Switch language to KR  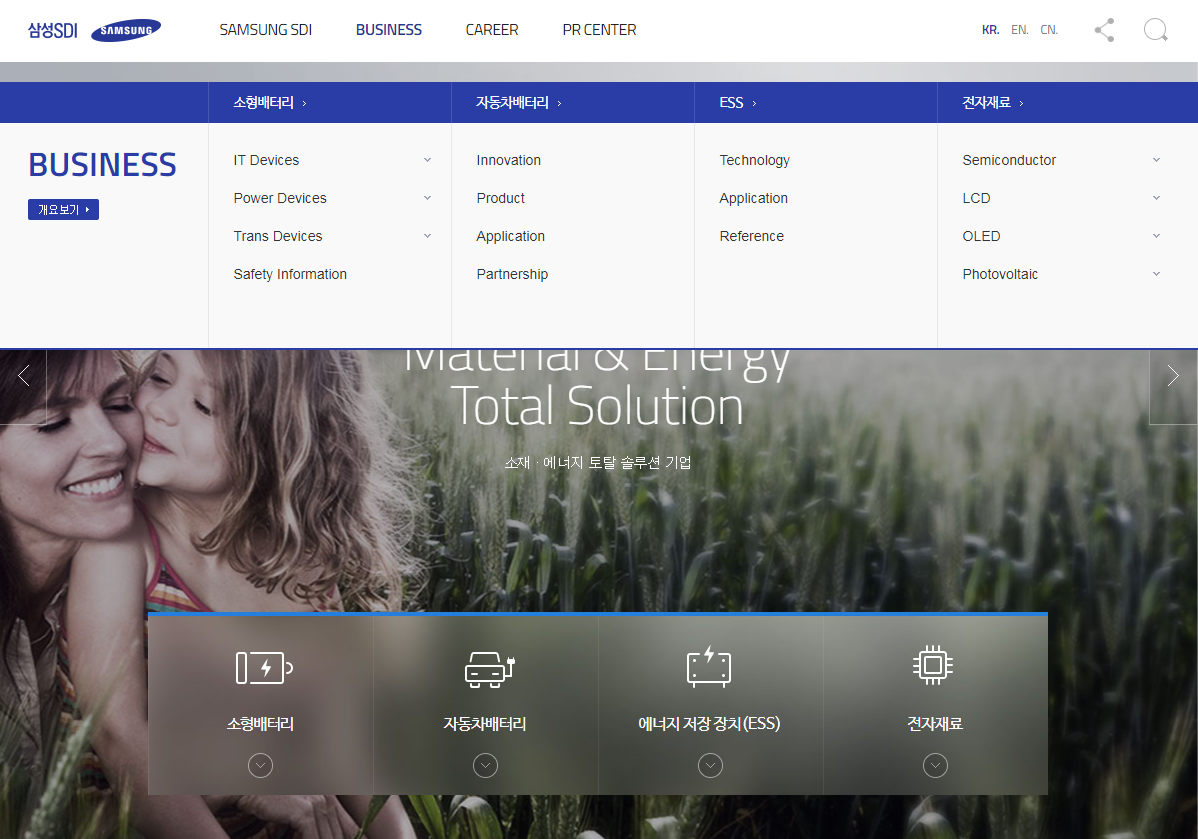(x=990, y=30)
